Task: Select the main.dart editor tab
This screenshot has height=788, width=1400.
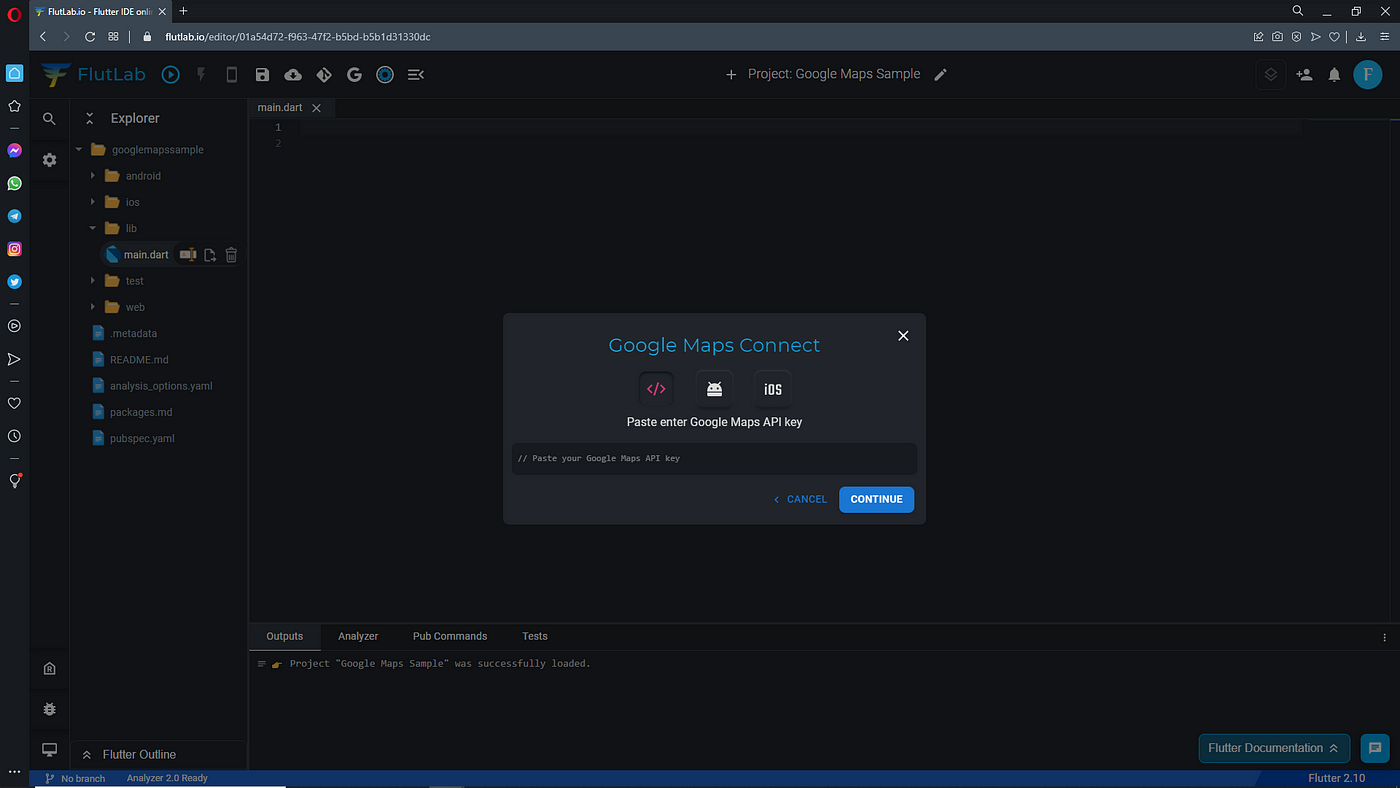Action: [x=282, y=108]
